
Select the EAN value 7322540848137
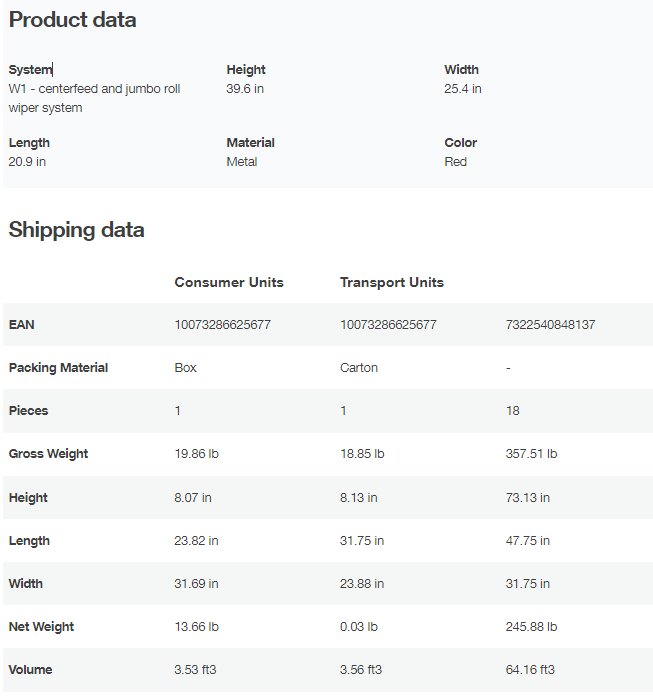tap(551, 325)
